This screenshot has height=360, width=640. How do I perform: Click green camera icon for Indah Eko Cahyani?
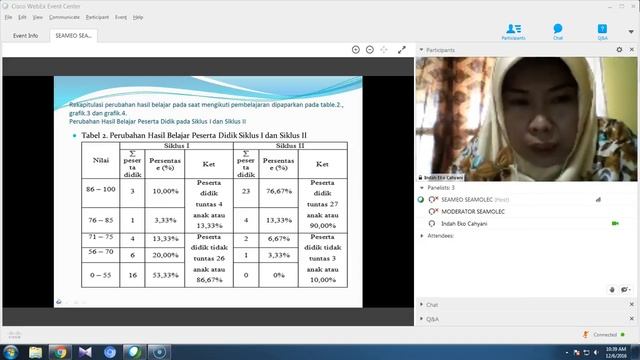point(615,223)
